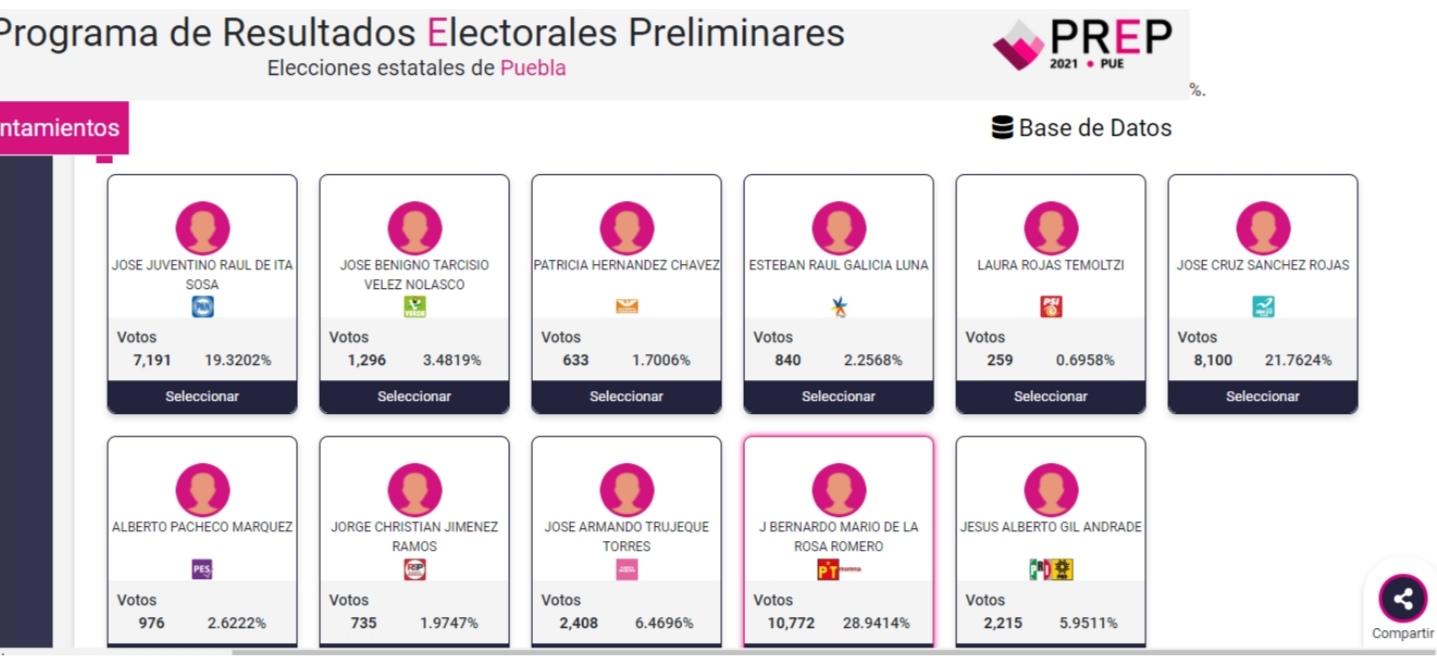1437x659 pixels.
Task: Click the Compartir share icon
Action: point(1402,599)
